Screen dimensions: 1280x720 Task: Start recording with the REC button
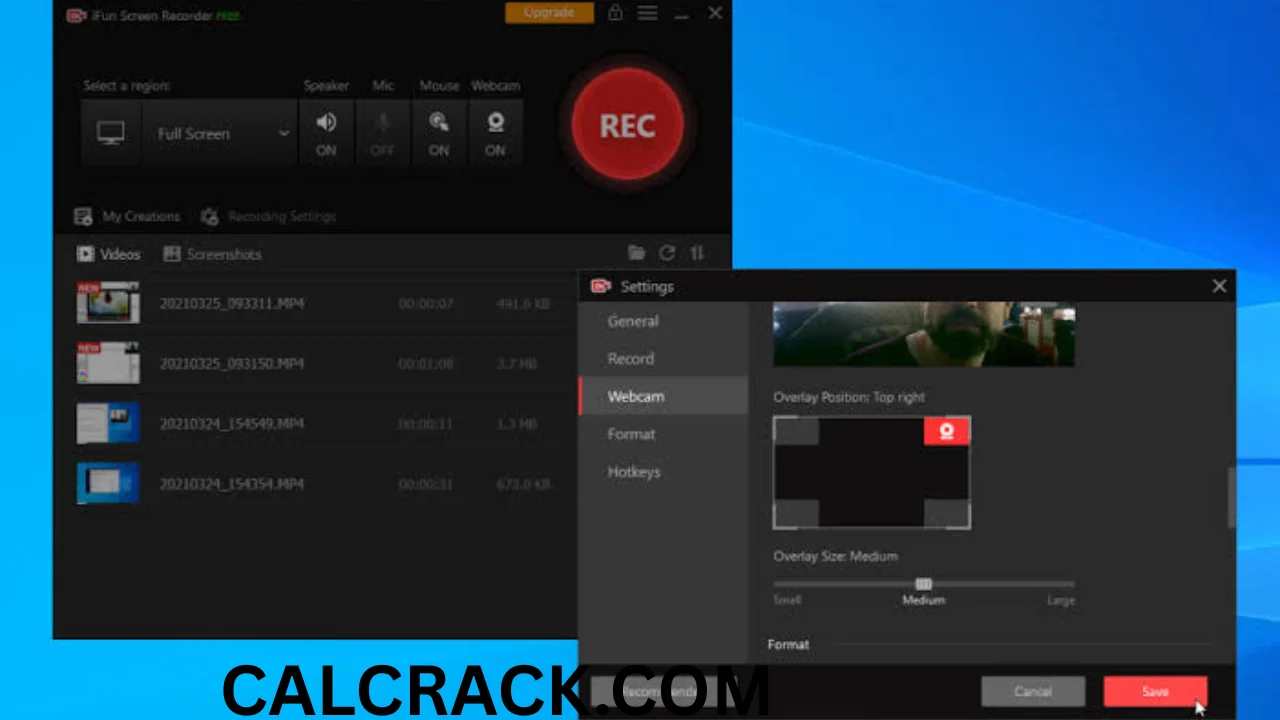tap(627, 125)
